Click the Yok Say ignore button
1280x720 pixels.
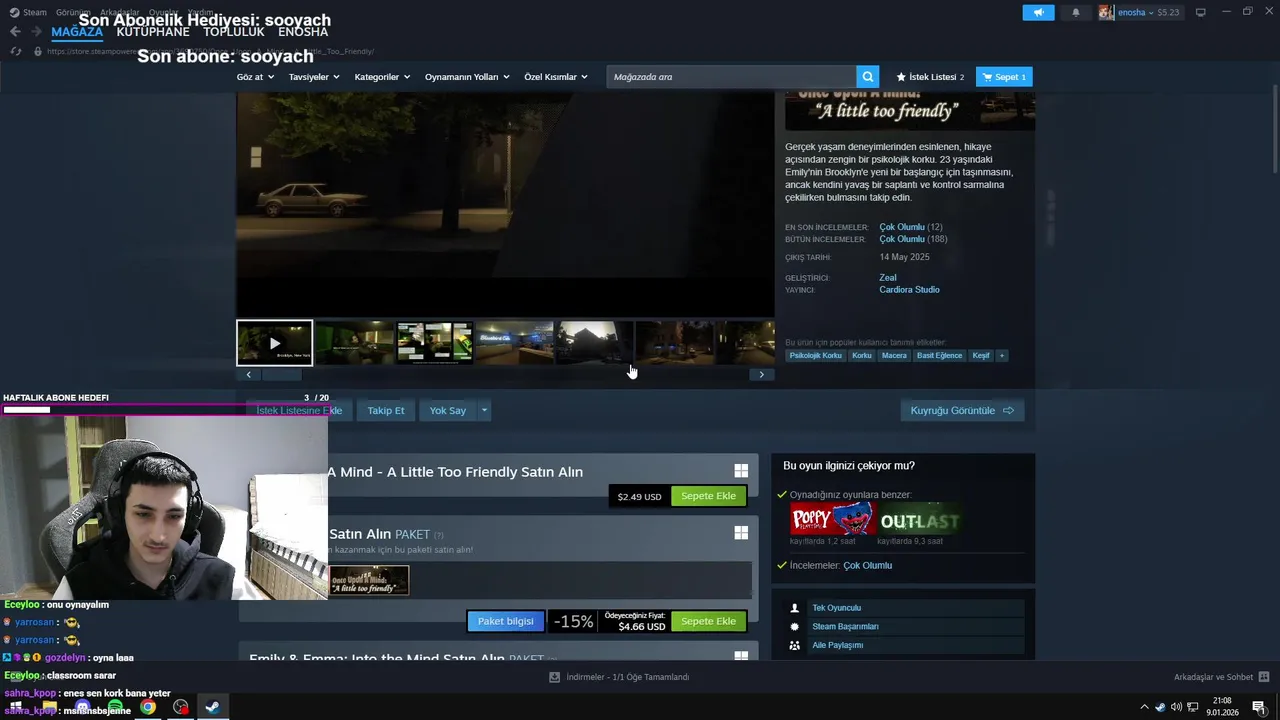click(448, 410)
